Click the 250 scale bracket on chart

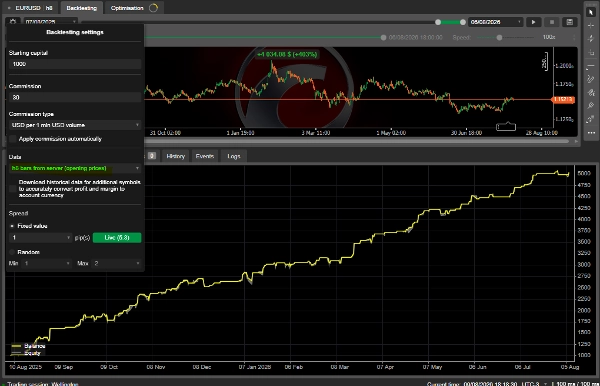[545, 61]
